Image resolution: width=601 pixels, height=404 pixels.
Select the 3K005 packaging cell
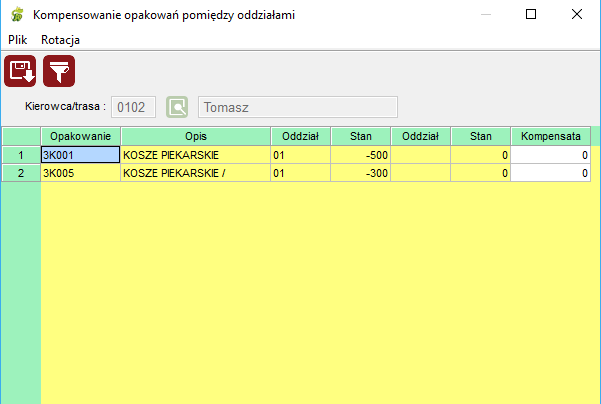click(80, 173)
